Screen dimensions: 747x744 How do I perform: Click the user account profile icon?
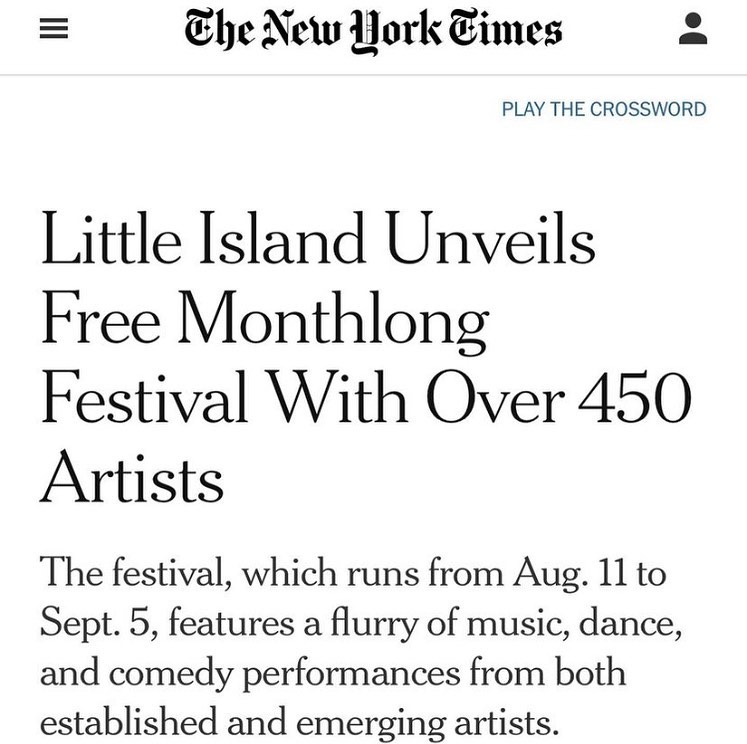(692, 31)
